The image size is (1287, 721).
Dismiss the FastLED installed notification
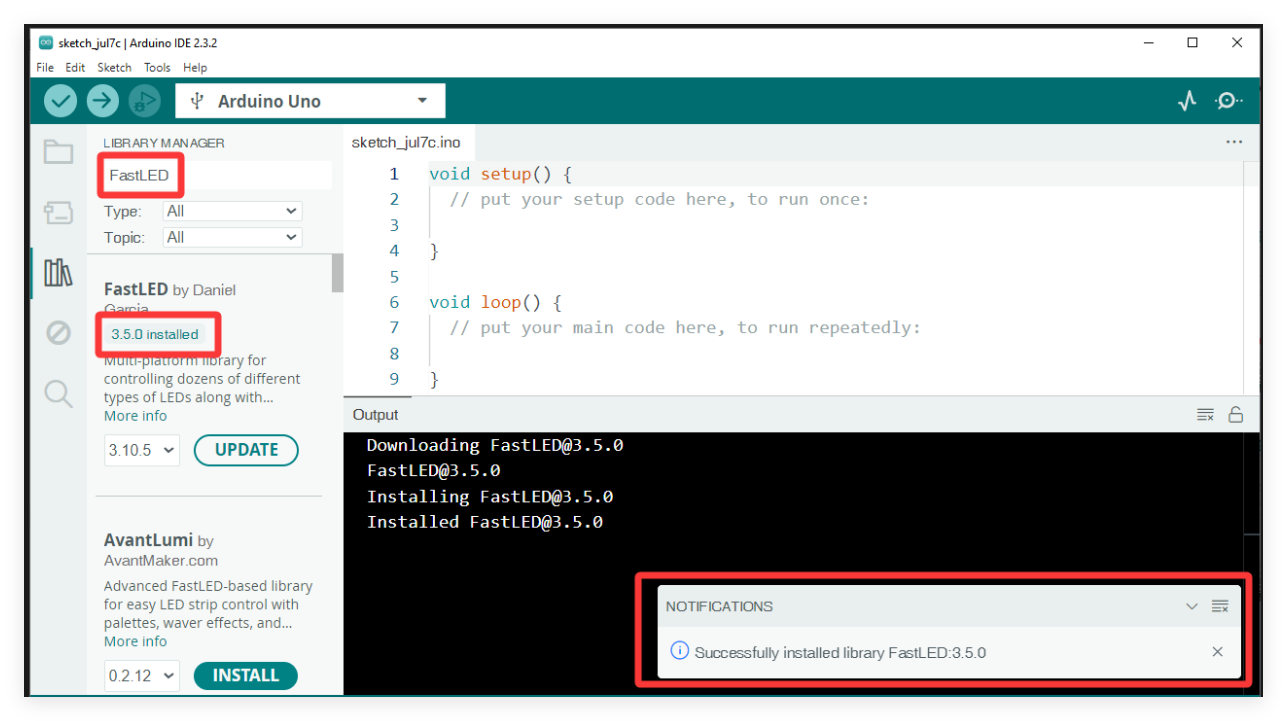(1217, 652)
